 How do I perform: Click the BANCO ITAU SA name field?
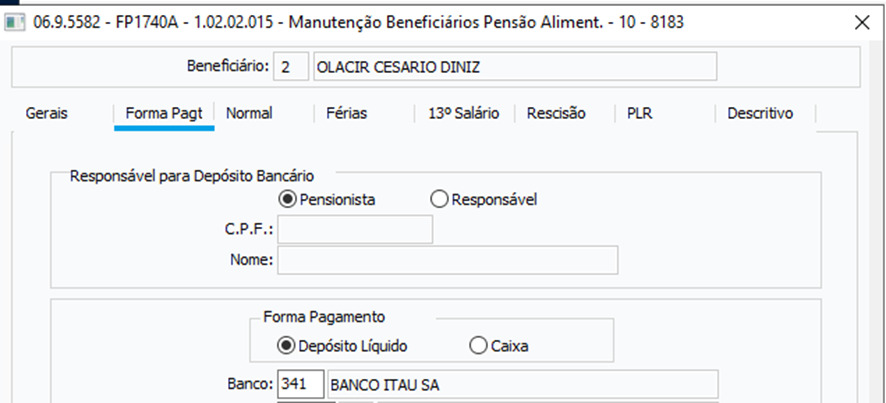coord(522,384)
